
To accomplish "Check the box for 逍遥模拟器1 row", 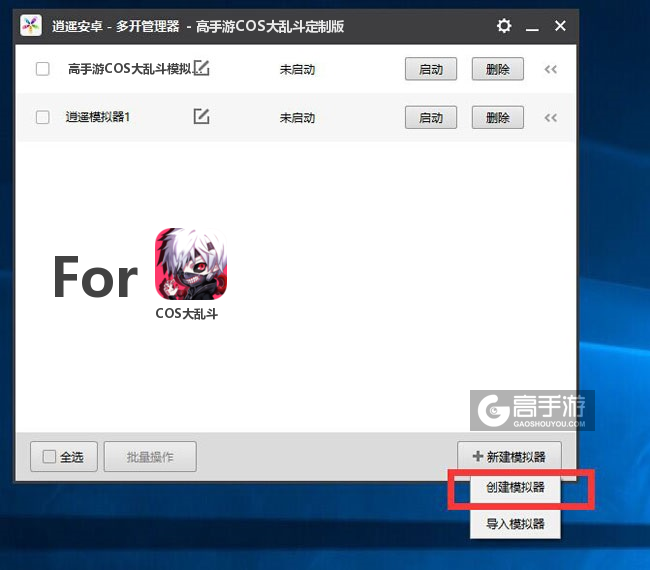I will coord(43,117).
